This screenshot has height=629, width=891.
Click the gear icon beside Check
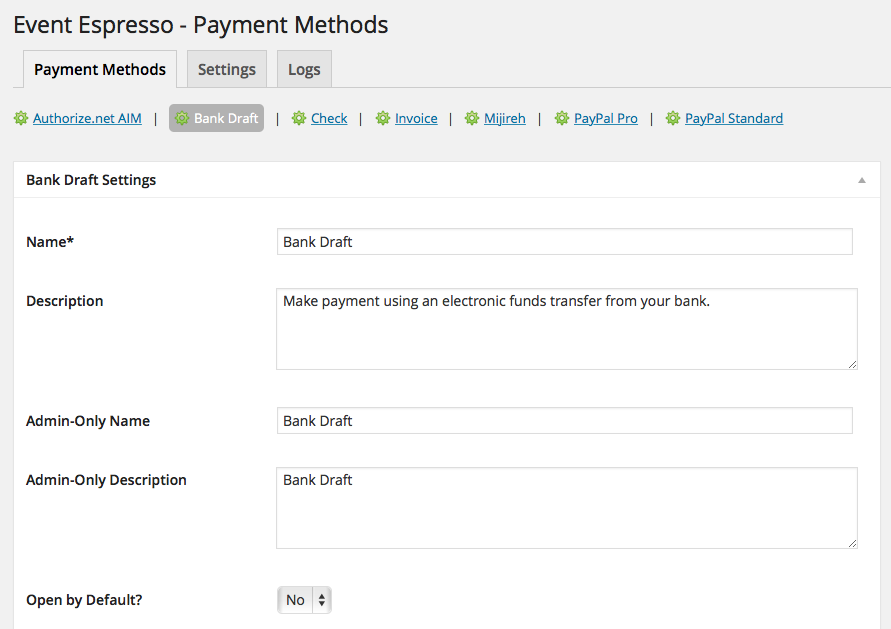(299, 118)
